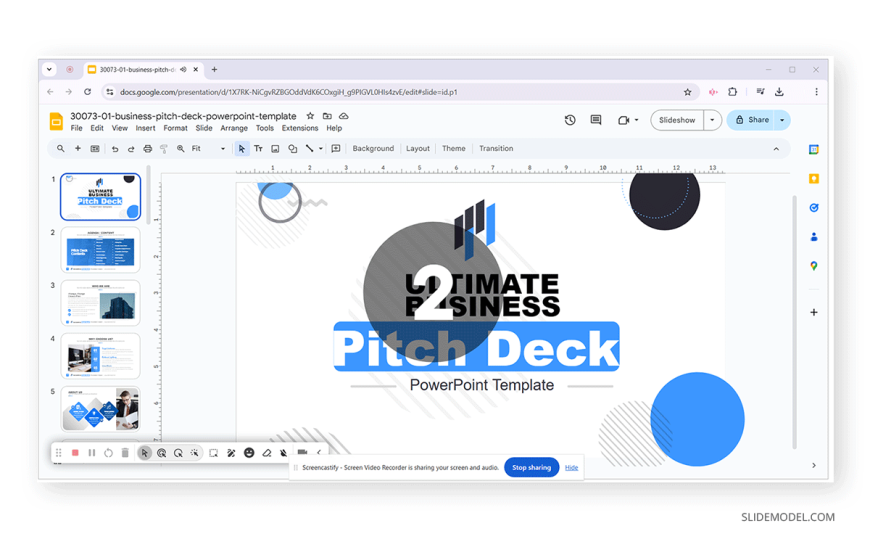
Task: Toggle Screencastify sparkle cursor effect
Action: 194,453
